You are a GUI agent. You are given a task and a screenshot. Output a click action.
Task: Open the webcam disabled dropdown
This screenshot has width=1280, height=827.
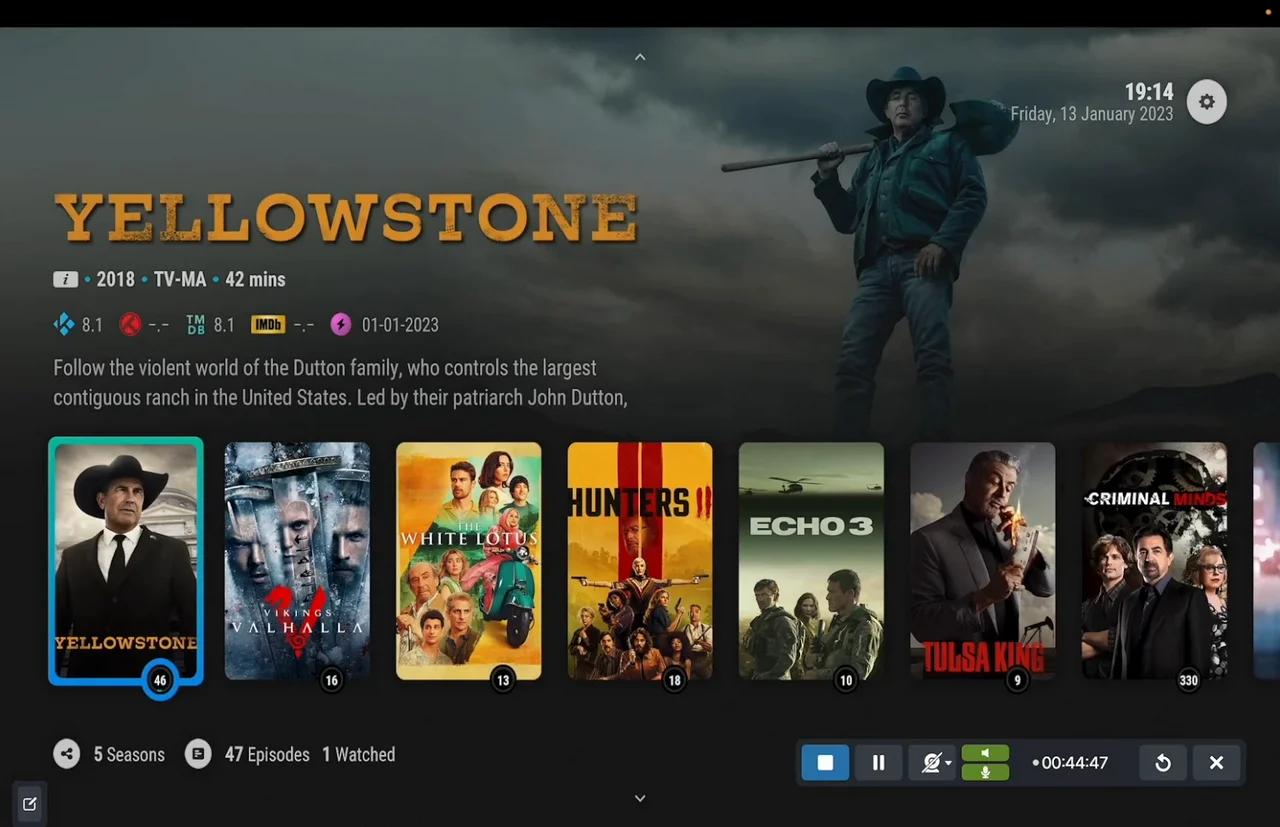934,763
